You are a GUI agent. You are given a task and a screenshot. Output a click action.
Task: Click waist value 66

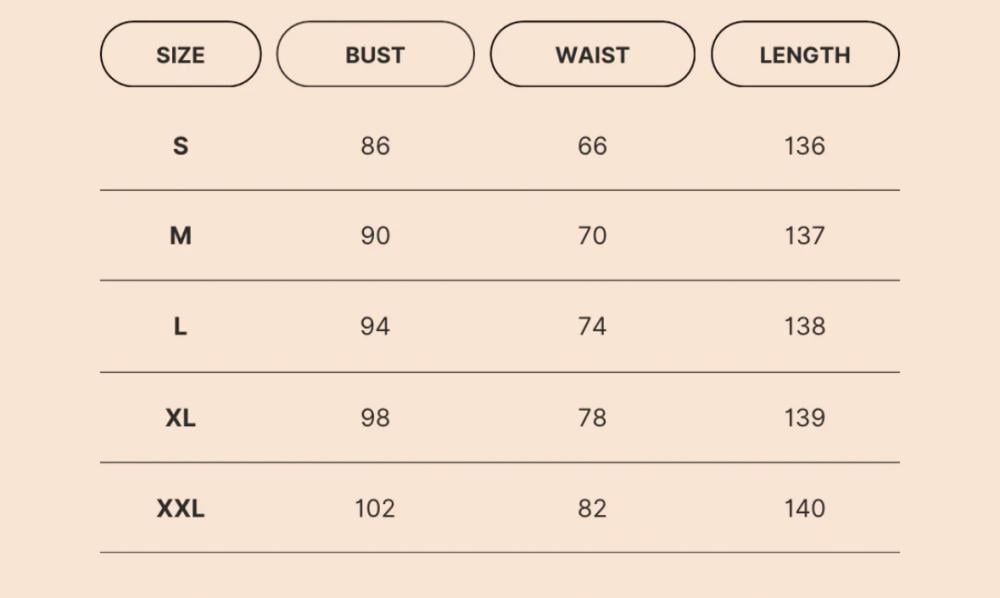(592, 146)
